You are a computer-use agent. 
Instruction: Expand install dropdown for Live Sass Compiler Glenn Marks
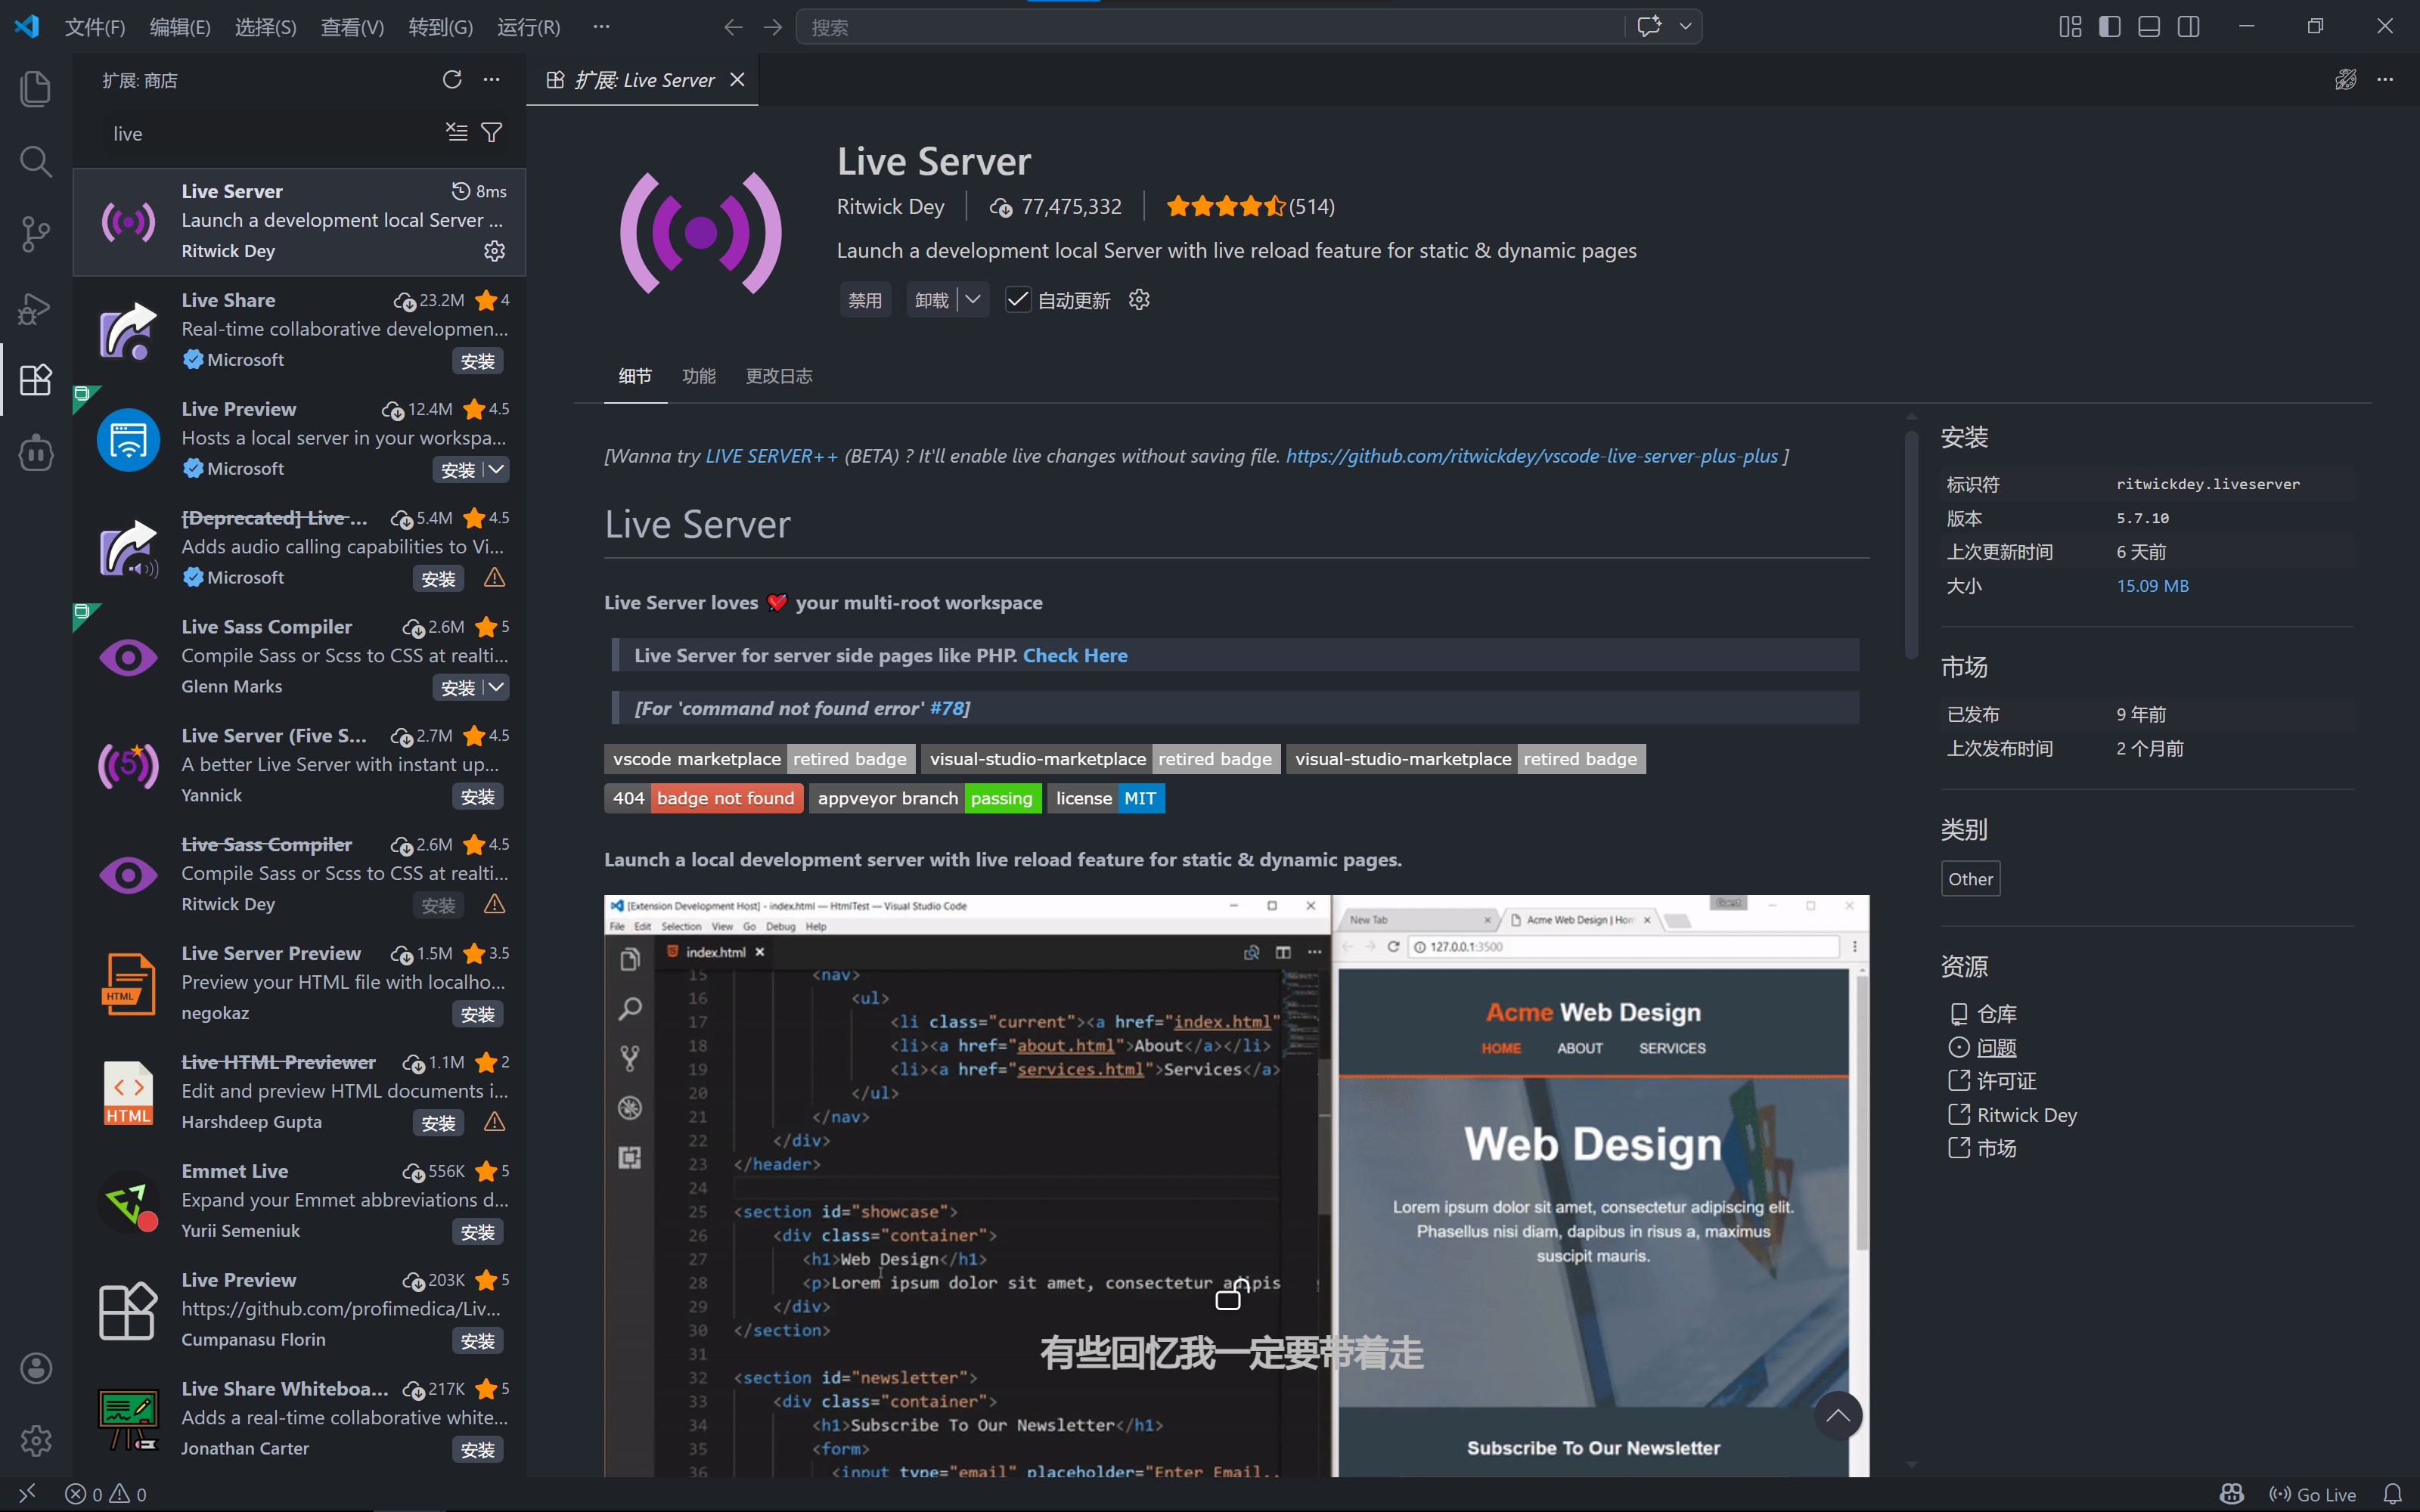(x=496, y=687)
